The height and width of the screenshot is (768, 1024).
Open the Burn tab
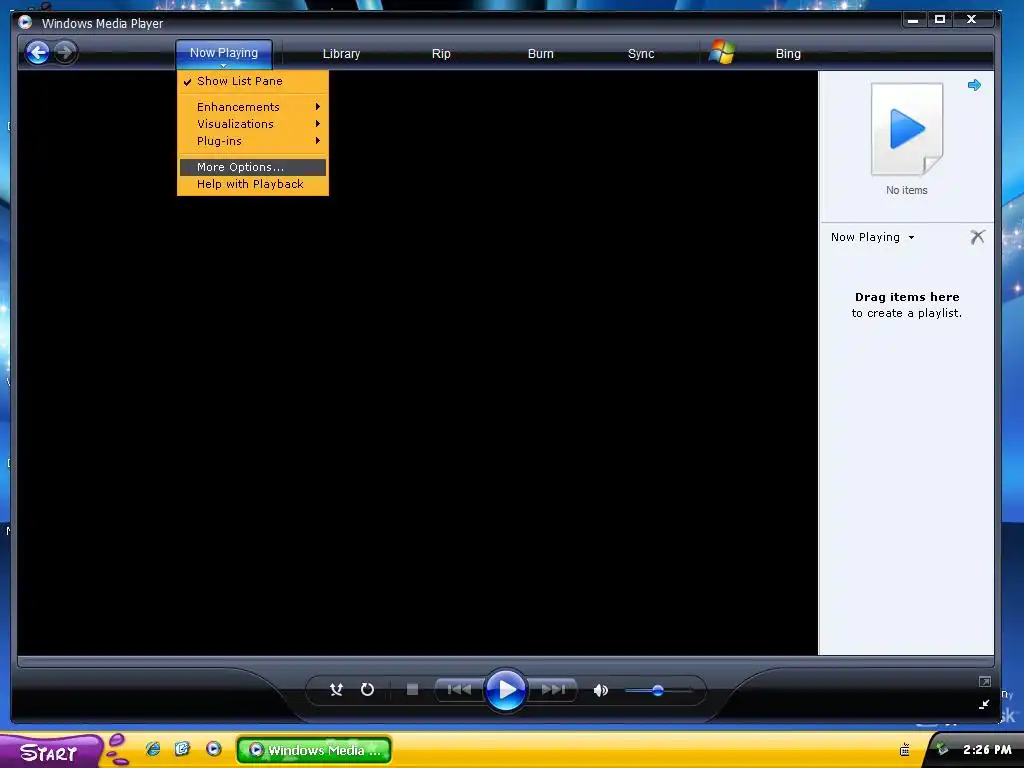(x=541, y=54)
